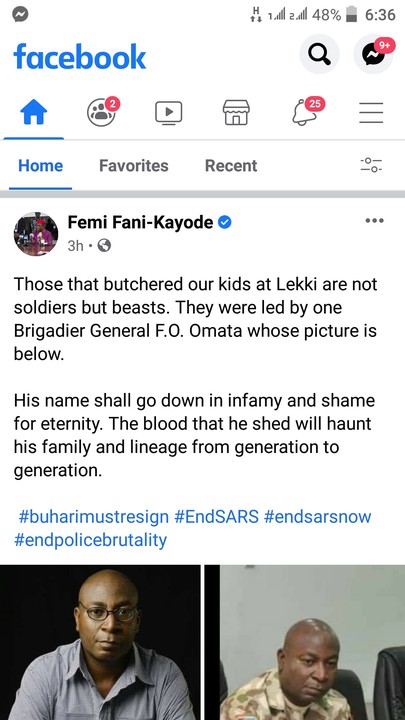Open Femi Fani-Kayode profile name
This screenshot has width=405, height=720.
pos(141,223)
